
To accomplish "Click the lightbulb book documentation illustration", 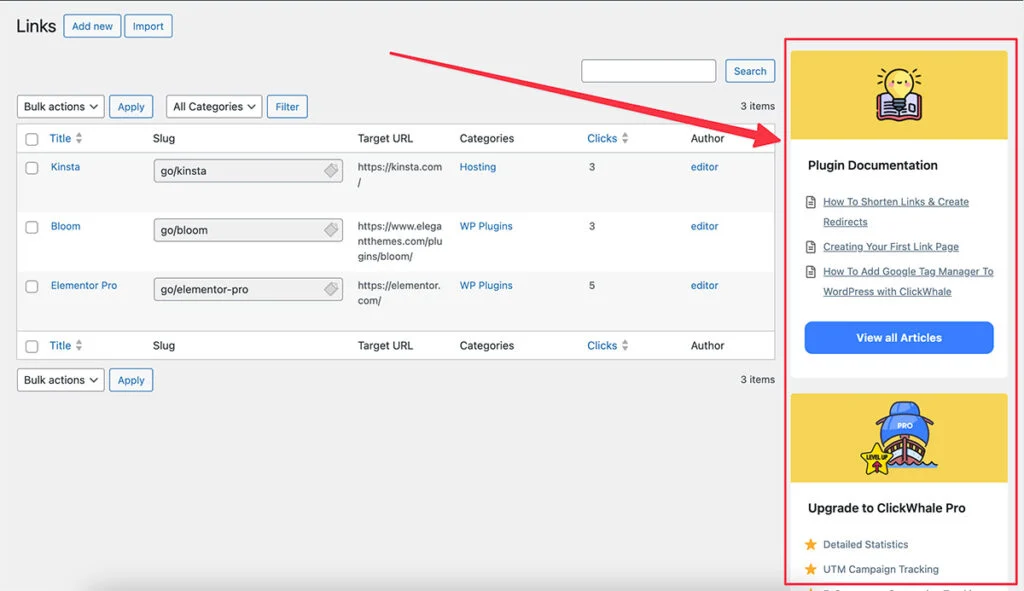I will pyautogui.click(x=899, y=95).
